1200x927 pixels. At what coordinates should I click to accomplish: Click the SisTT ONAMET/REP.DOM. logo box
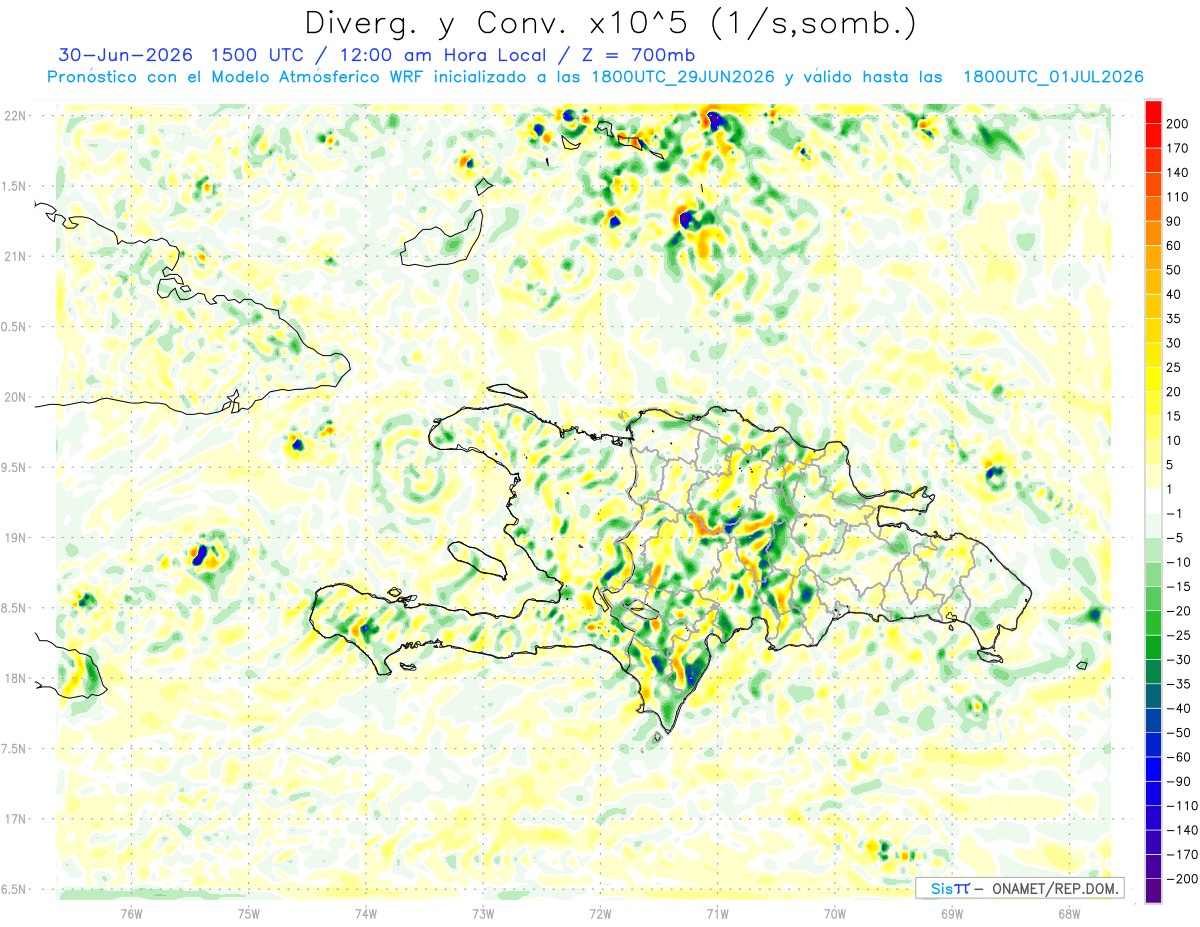click(x=1019, y=888)
